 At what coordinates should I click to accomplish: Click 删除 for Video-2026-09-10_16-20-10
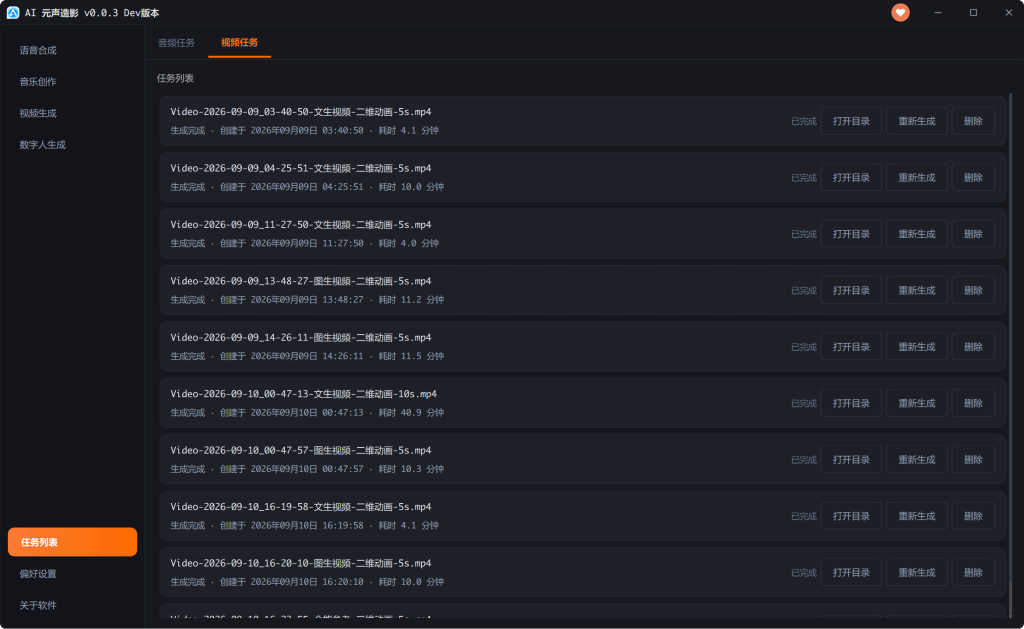coord(973,573)
